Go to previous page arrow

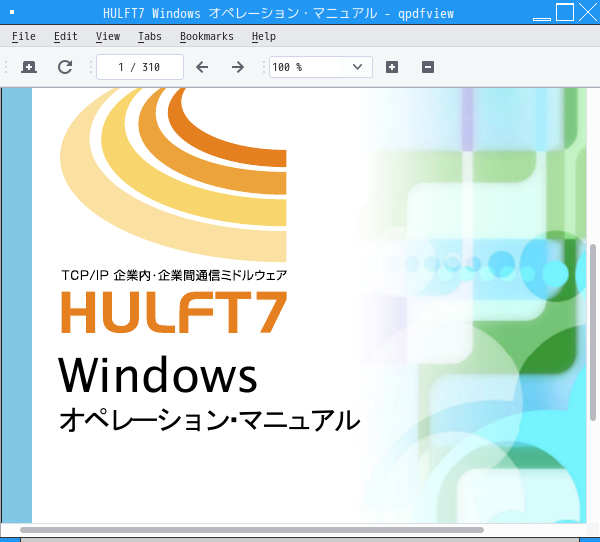click(x=202, y=67)
